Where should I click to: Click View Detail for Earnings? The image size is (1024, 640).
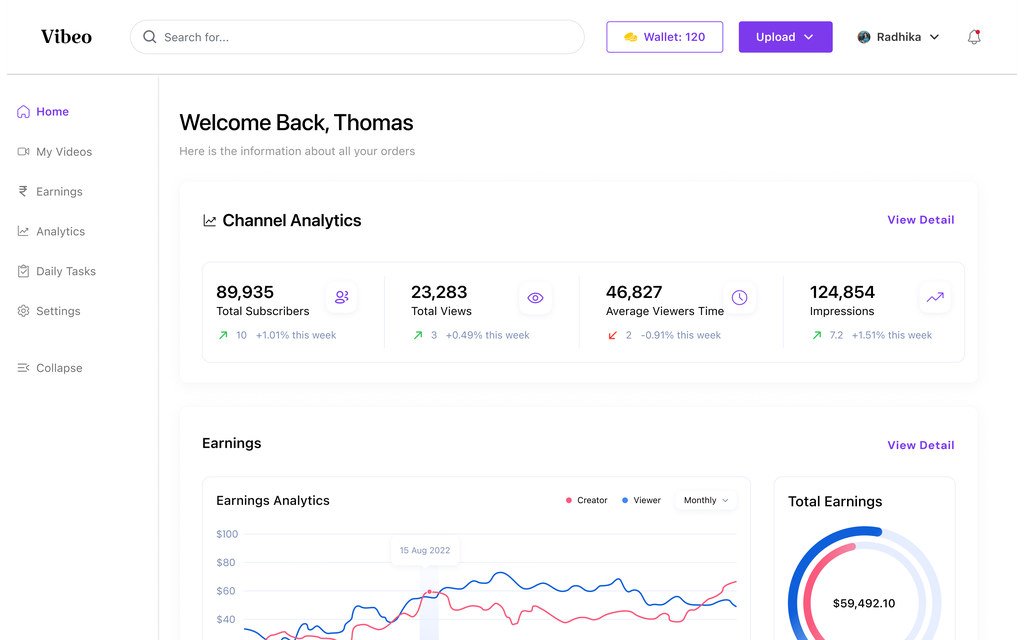[921, 445]
